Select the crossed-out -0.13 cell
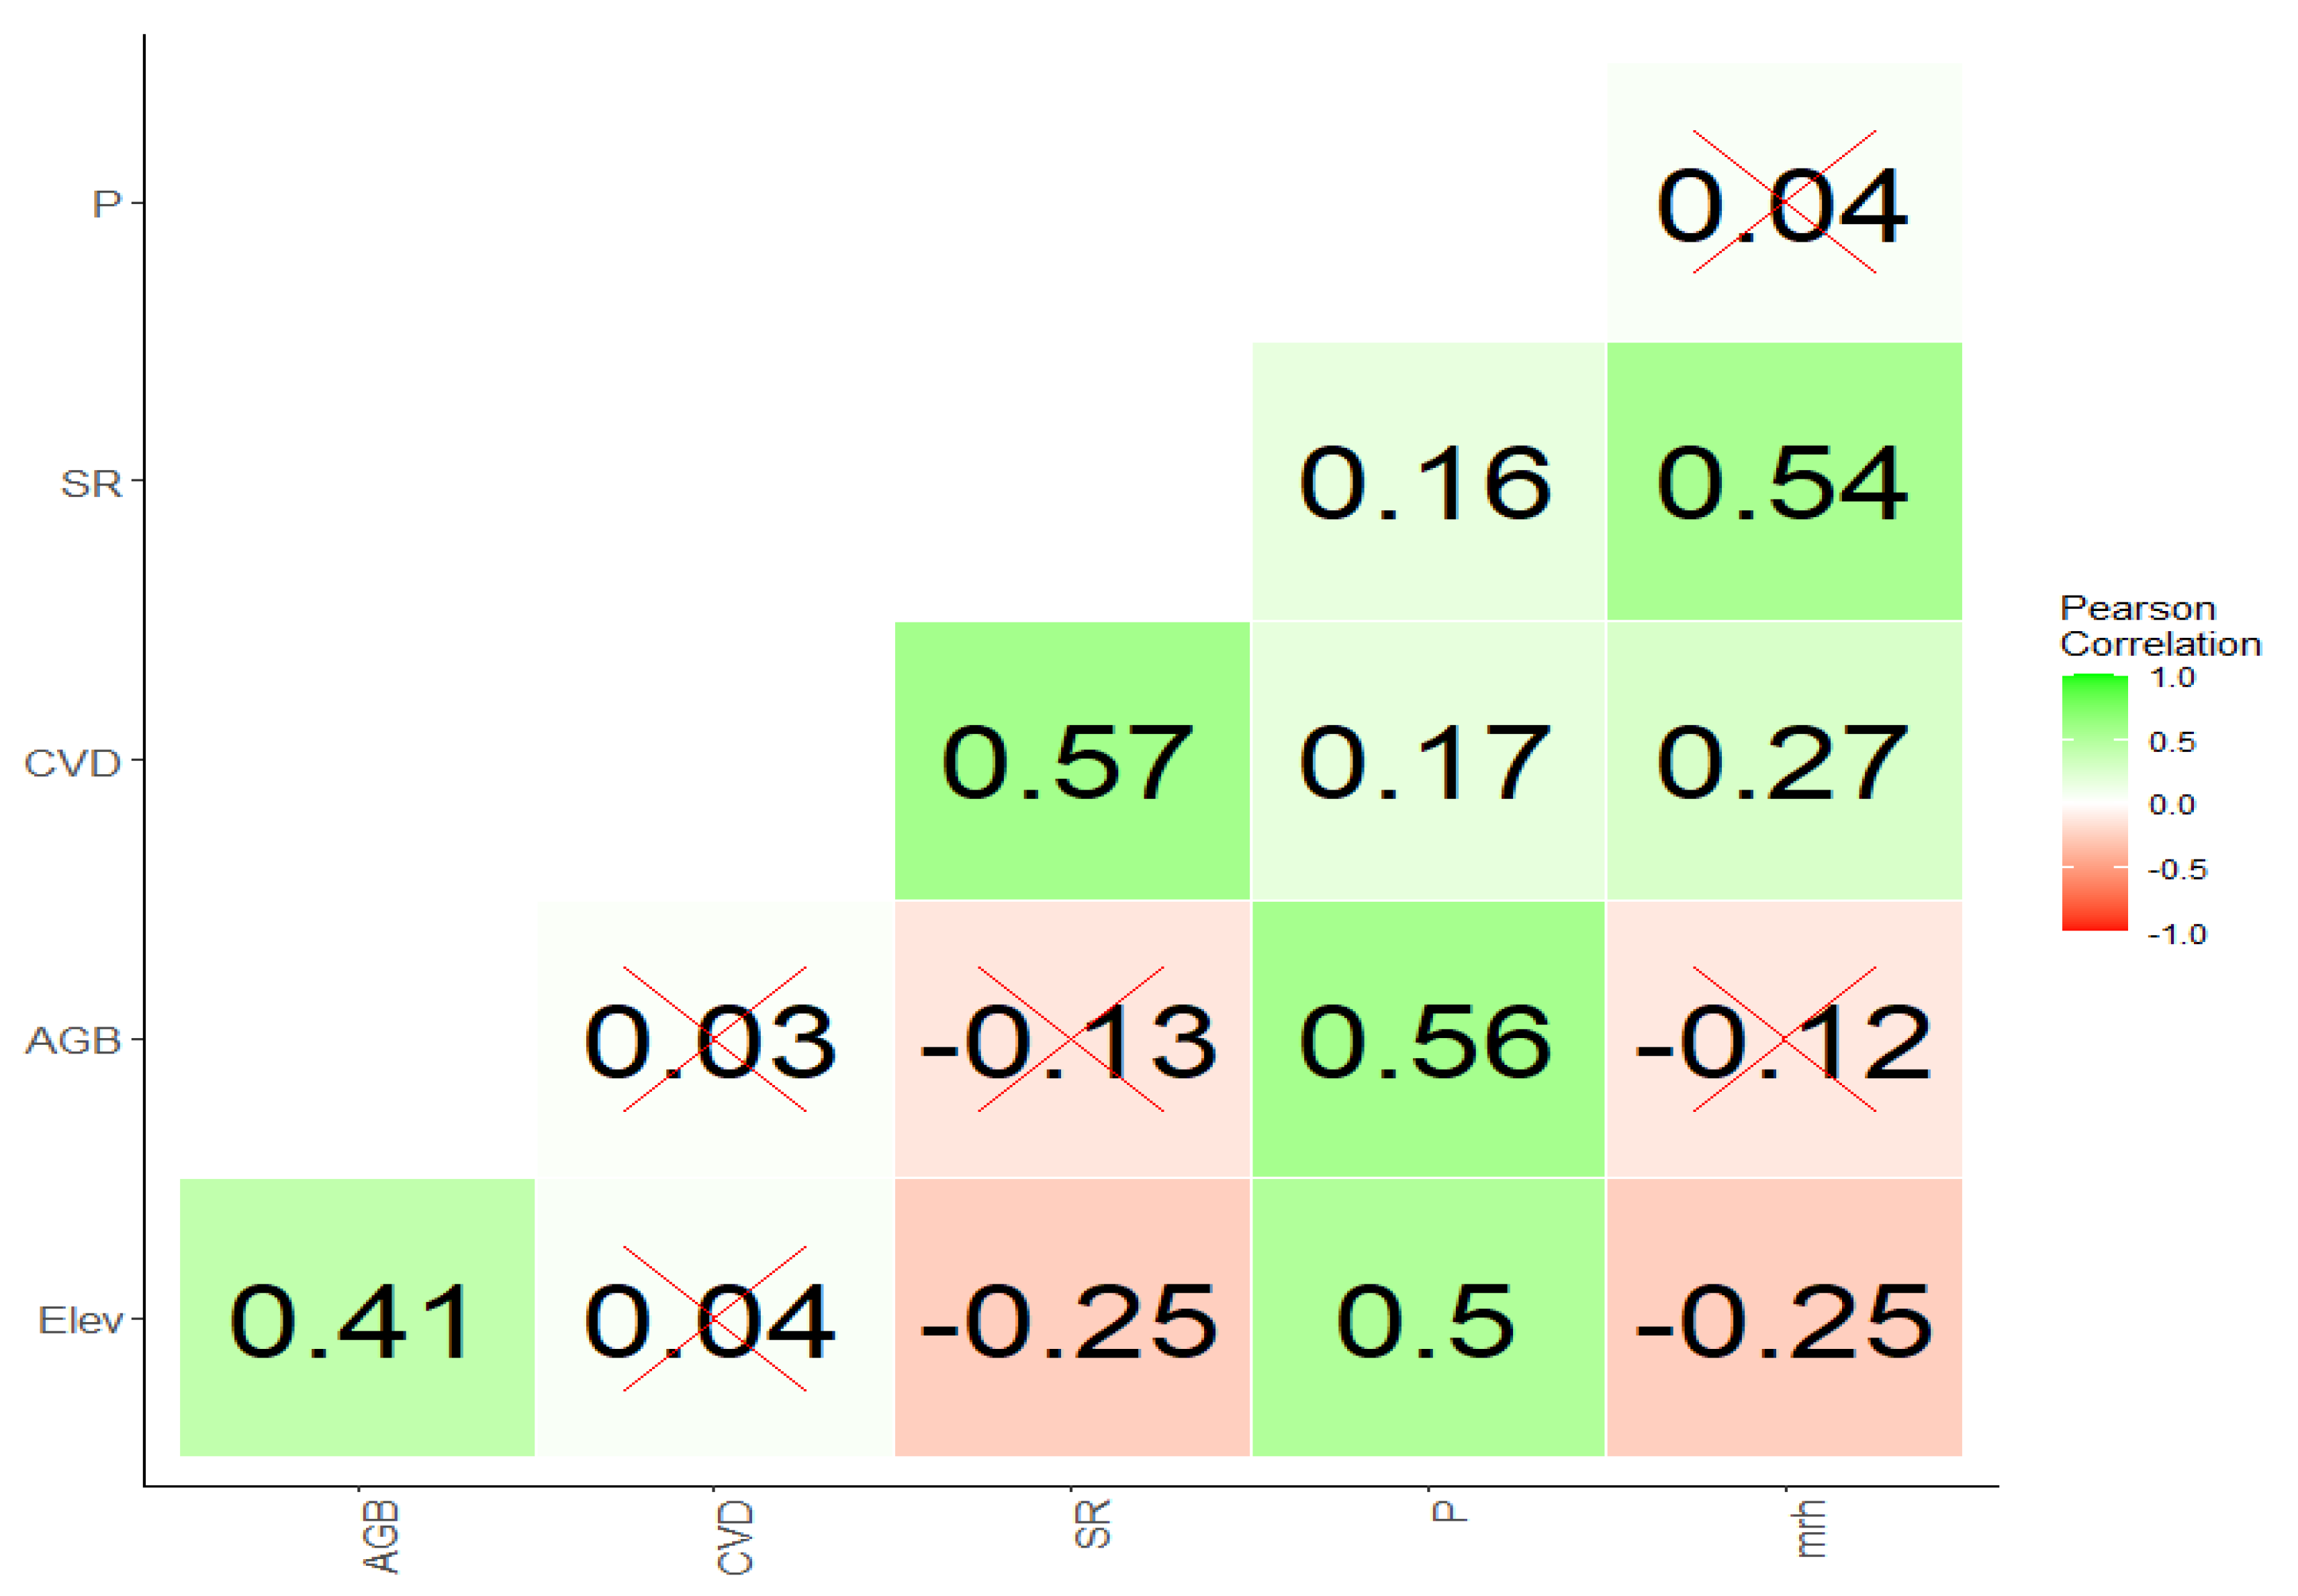 pyautogui.click(x=1071, y=1040)
